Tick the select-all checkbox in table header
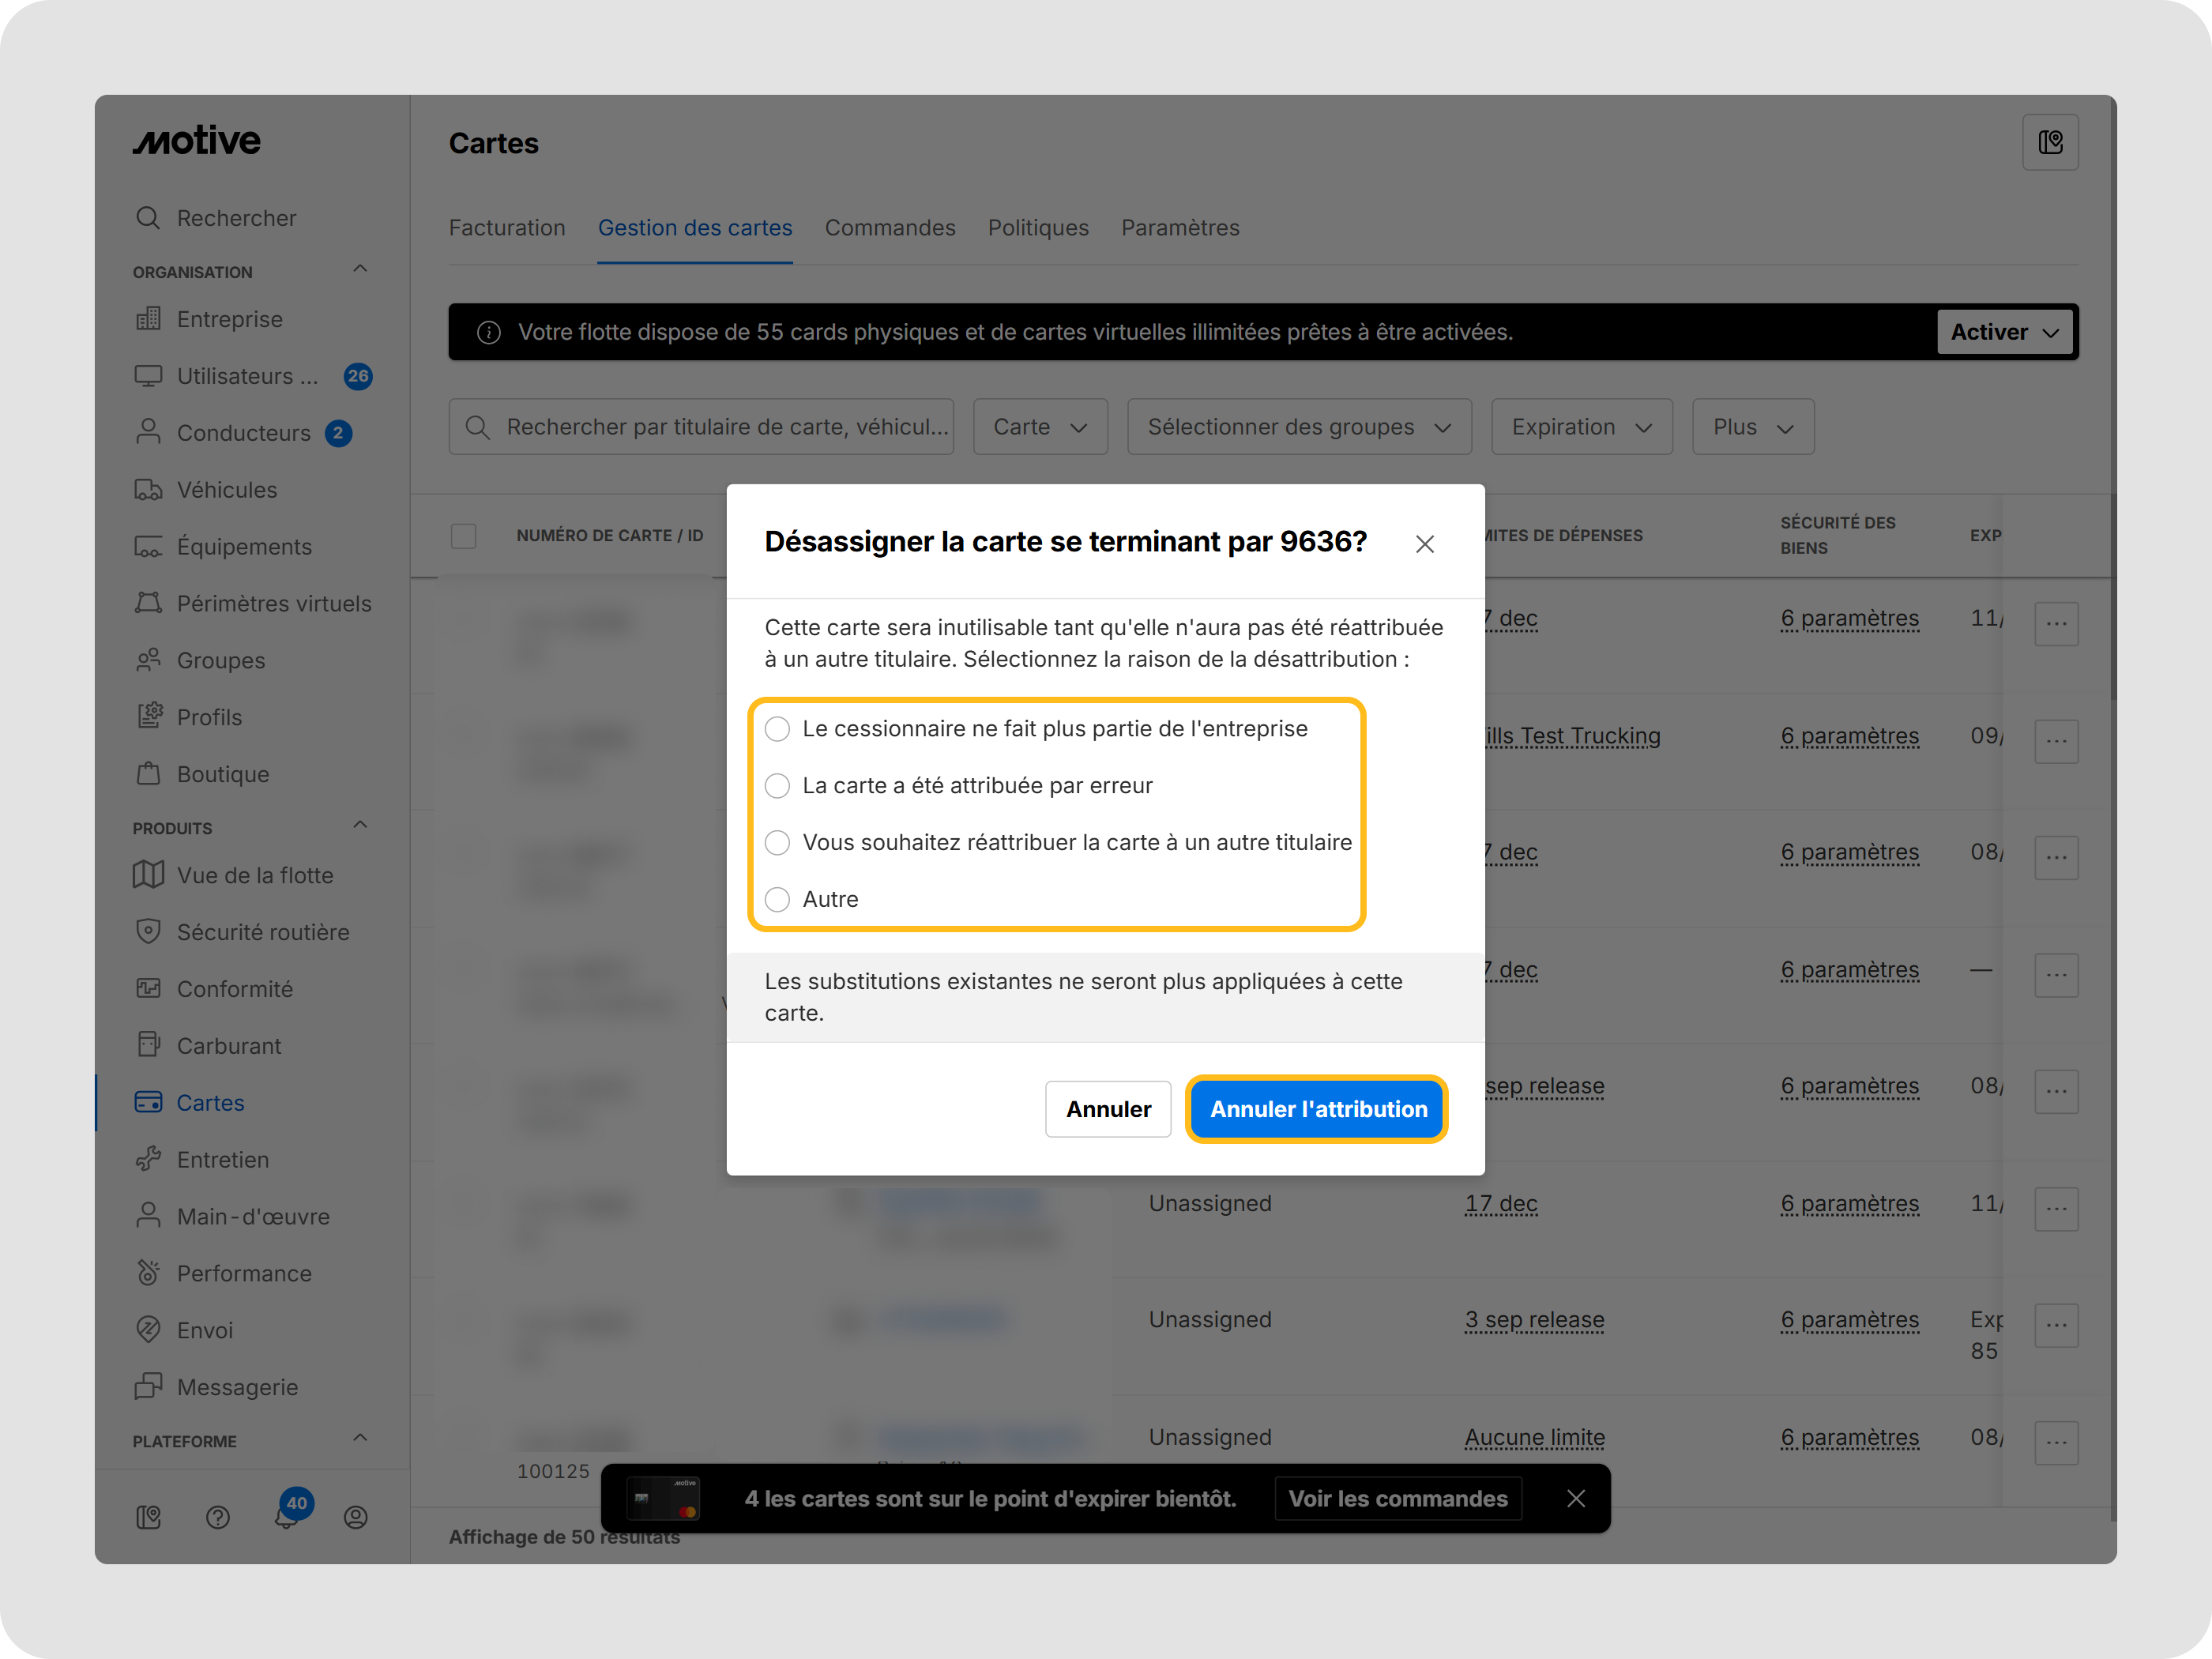 (463, 536)
